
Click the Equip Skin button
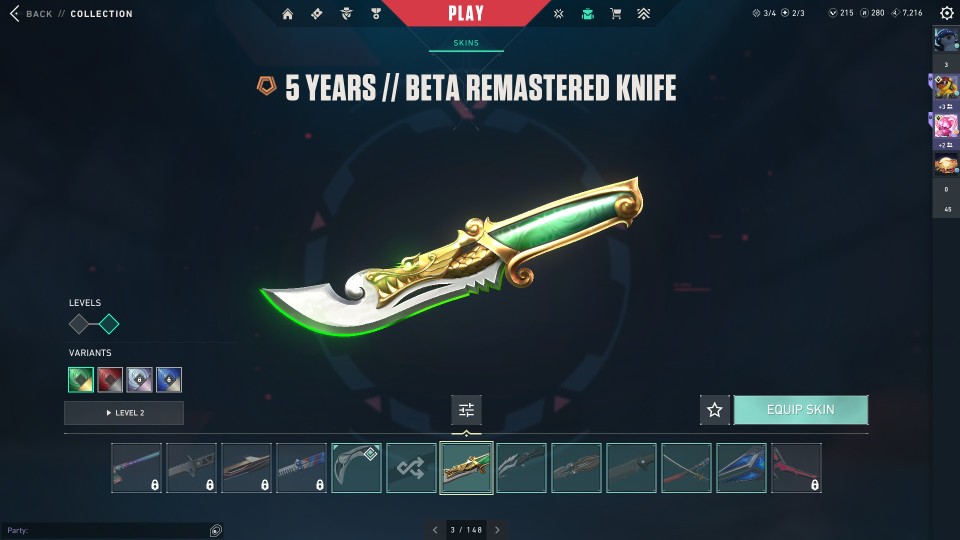click(801, 410)
